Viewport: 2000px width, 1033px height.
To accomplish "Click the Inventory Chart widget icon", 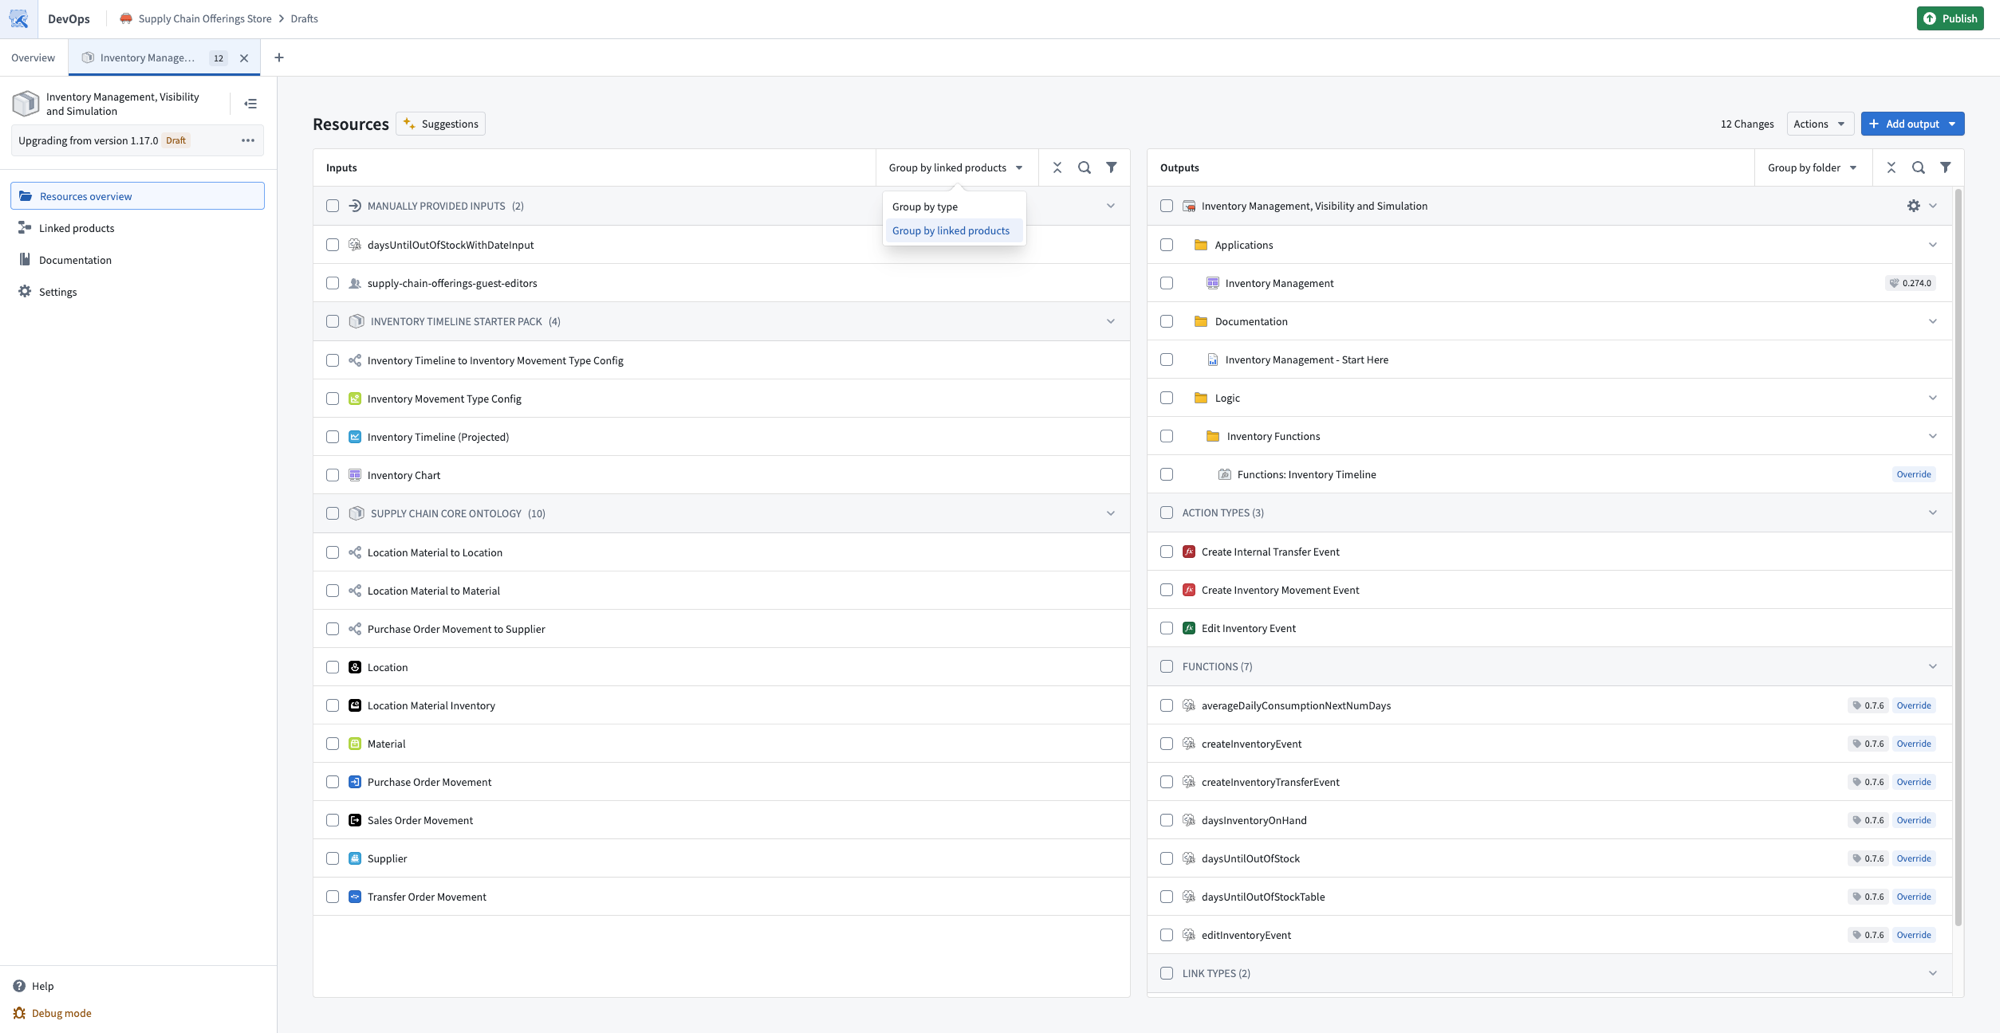I will pyautogui.click(x=355, y=475).
